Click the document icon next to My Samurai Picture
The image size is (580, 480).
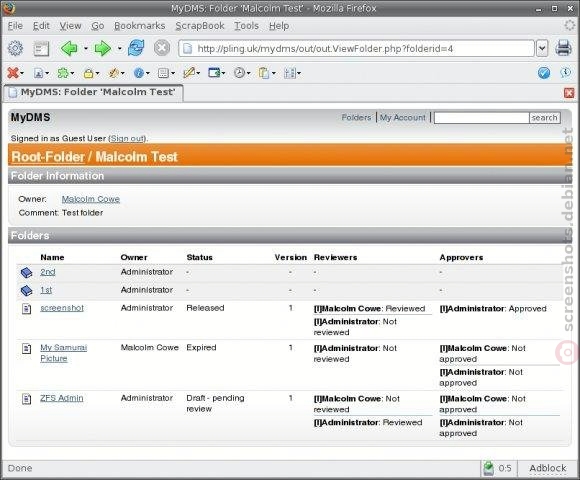[x=27, y=348]
